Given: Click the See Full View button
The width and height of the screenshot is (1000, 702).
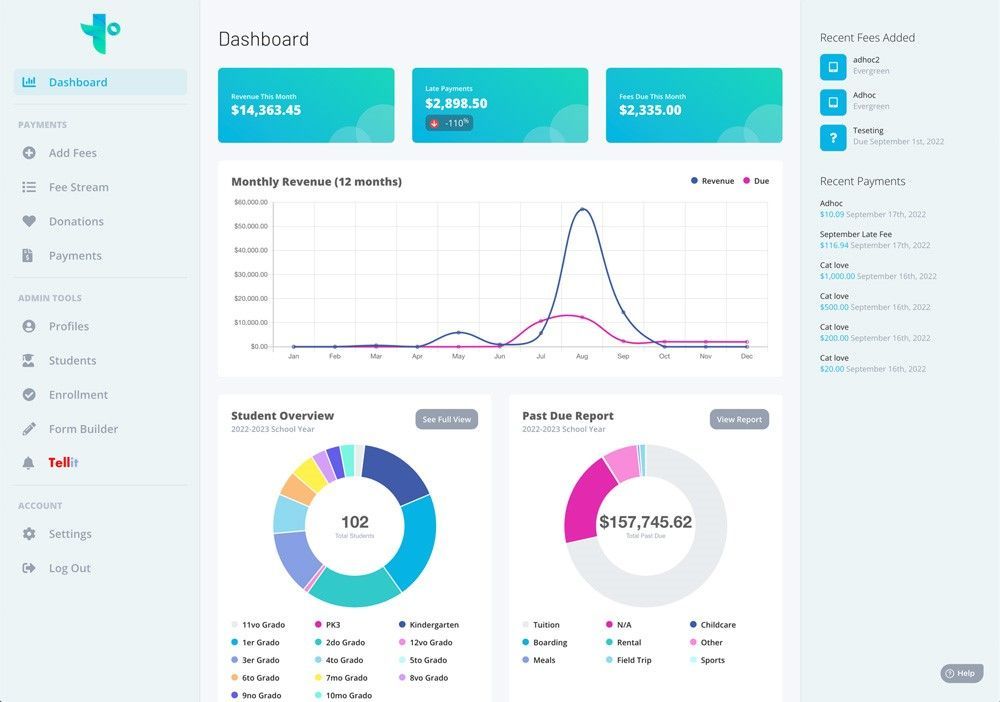Looking at the screenshot, I should point(446,419).
